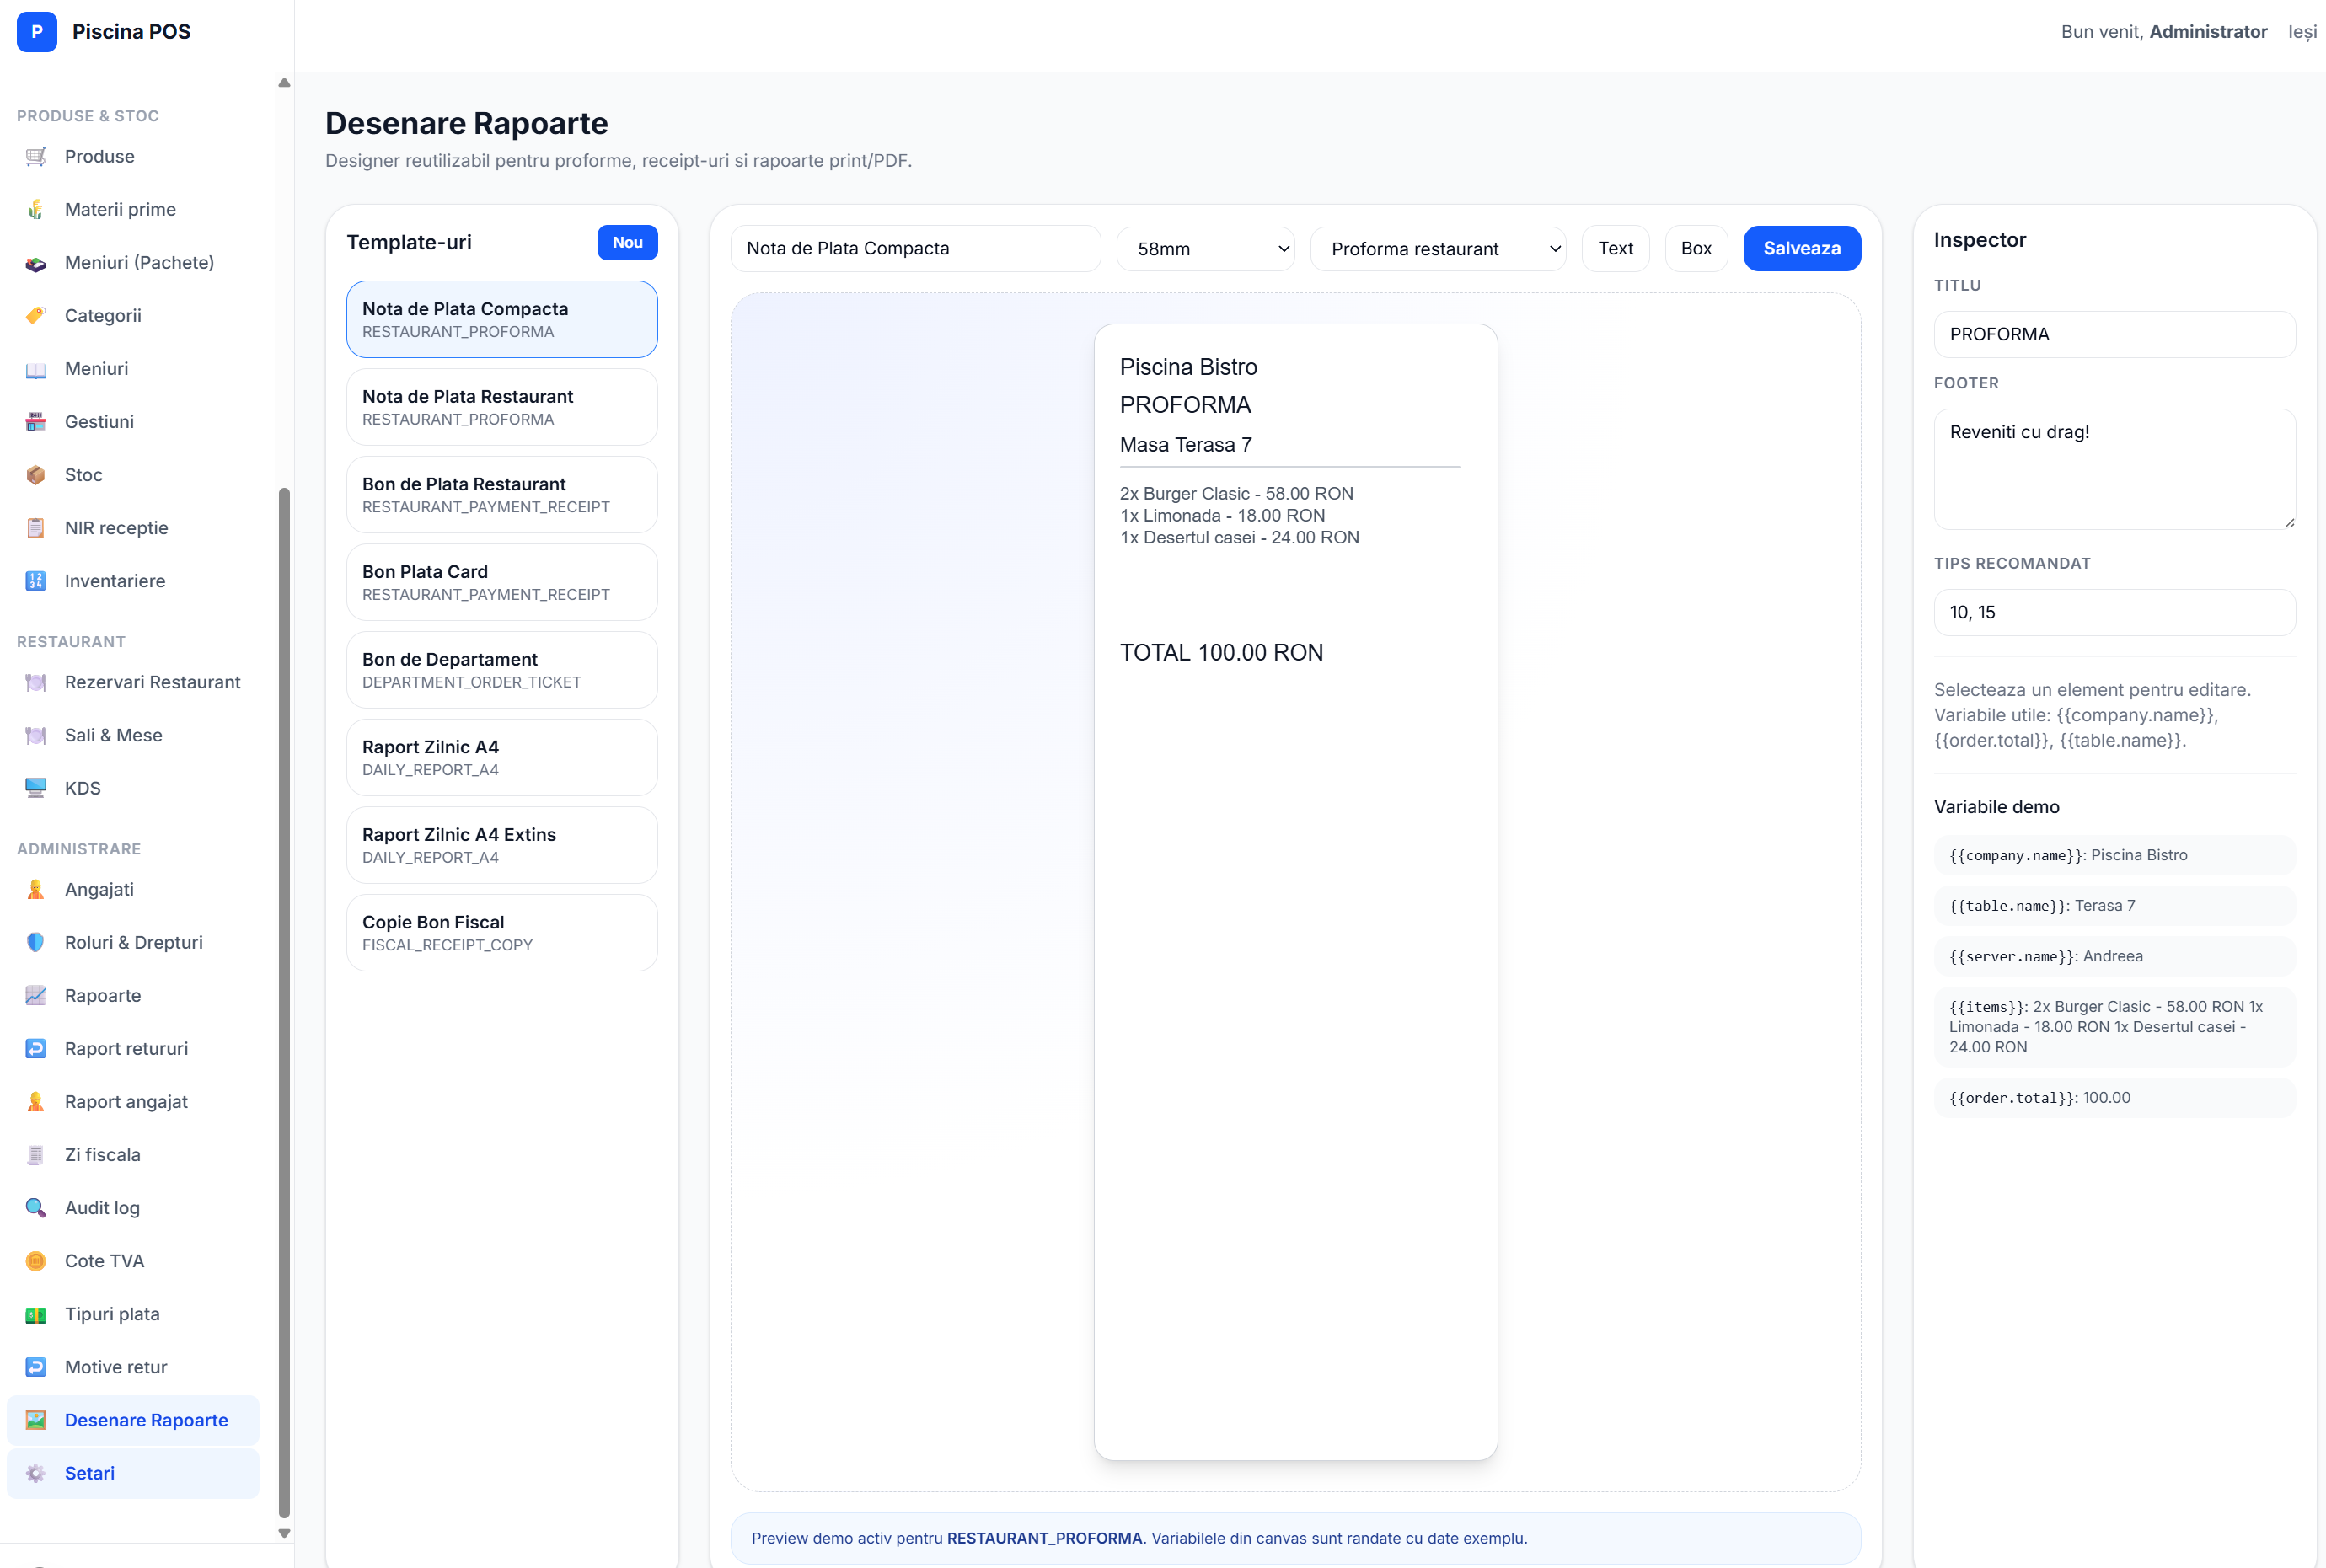Screen dimensions: 2326x1568
Task: Click the Salveaza button
Action: point(1802,248)
